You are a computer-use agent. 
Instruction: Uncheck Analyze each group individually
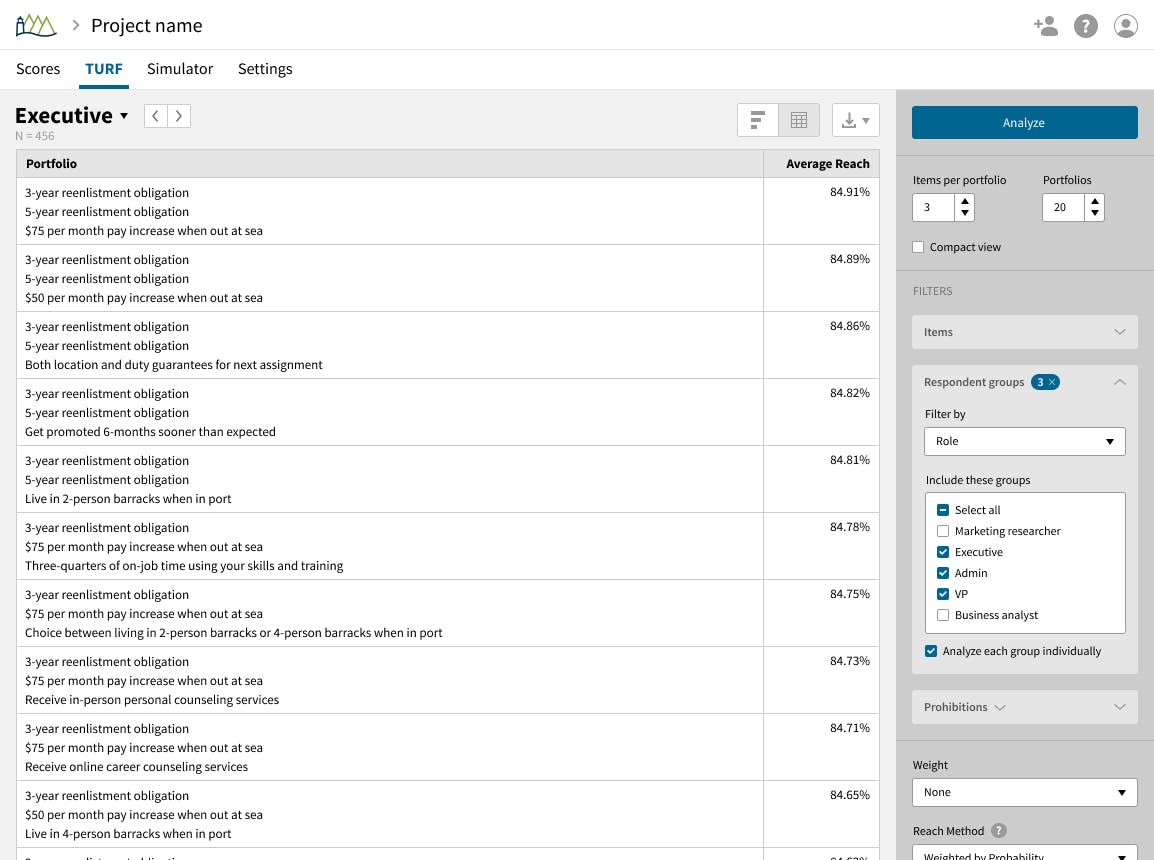[931, 651]
